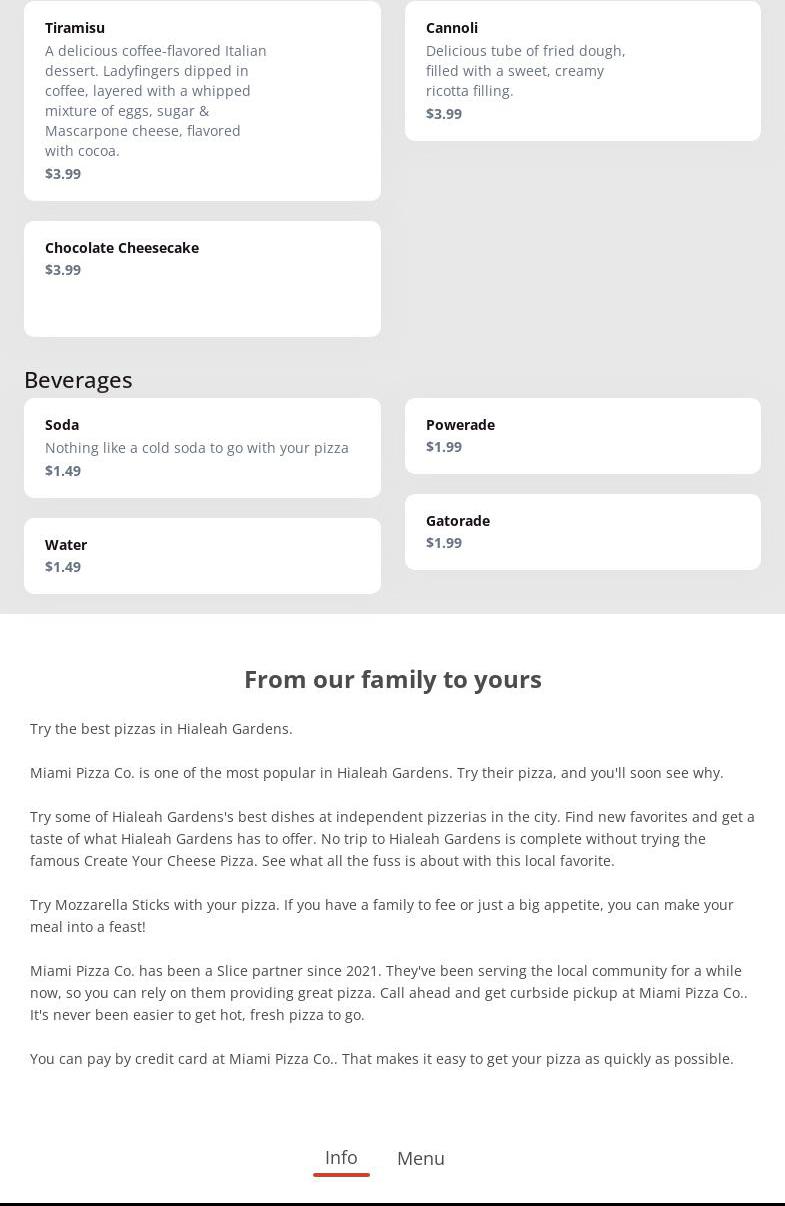785x1206 pixels.
Task: Select the Gatorade beverage card
Action: [582, 532]
